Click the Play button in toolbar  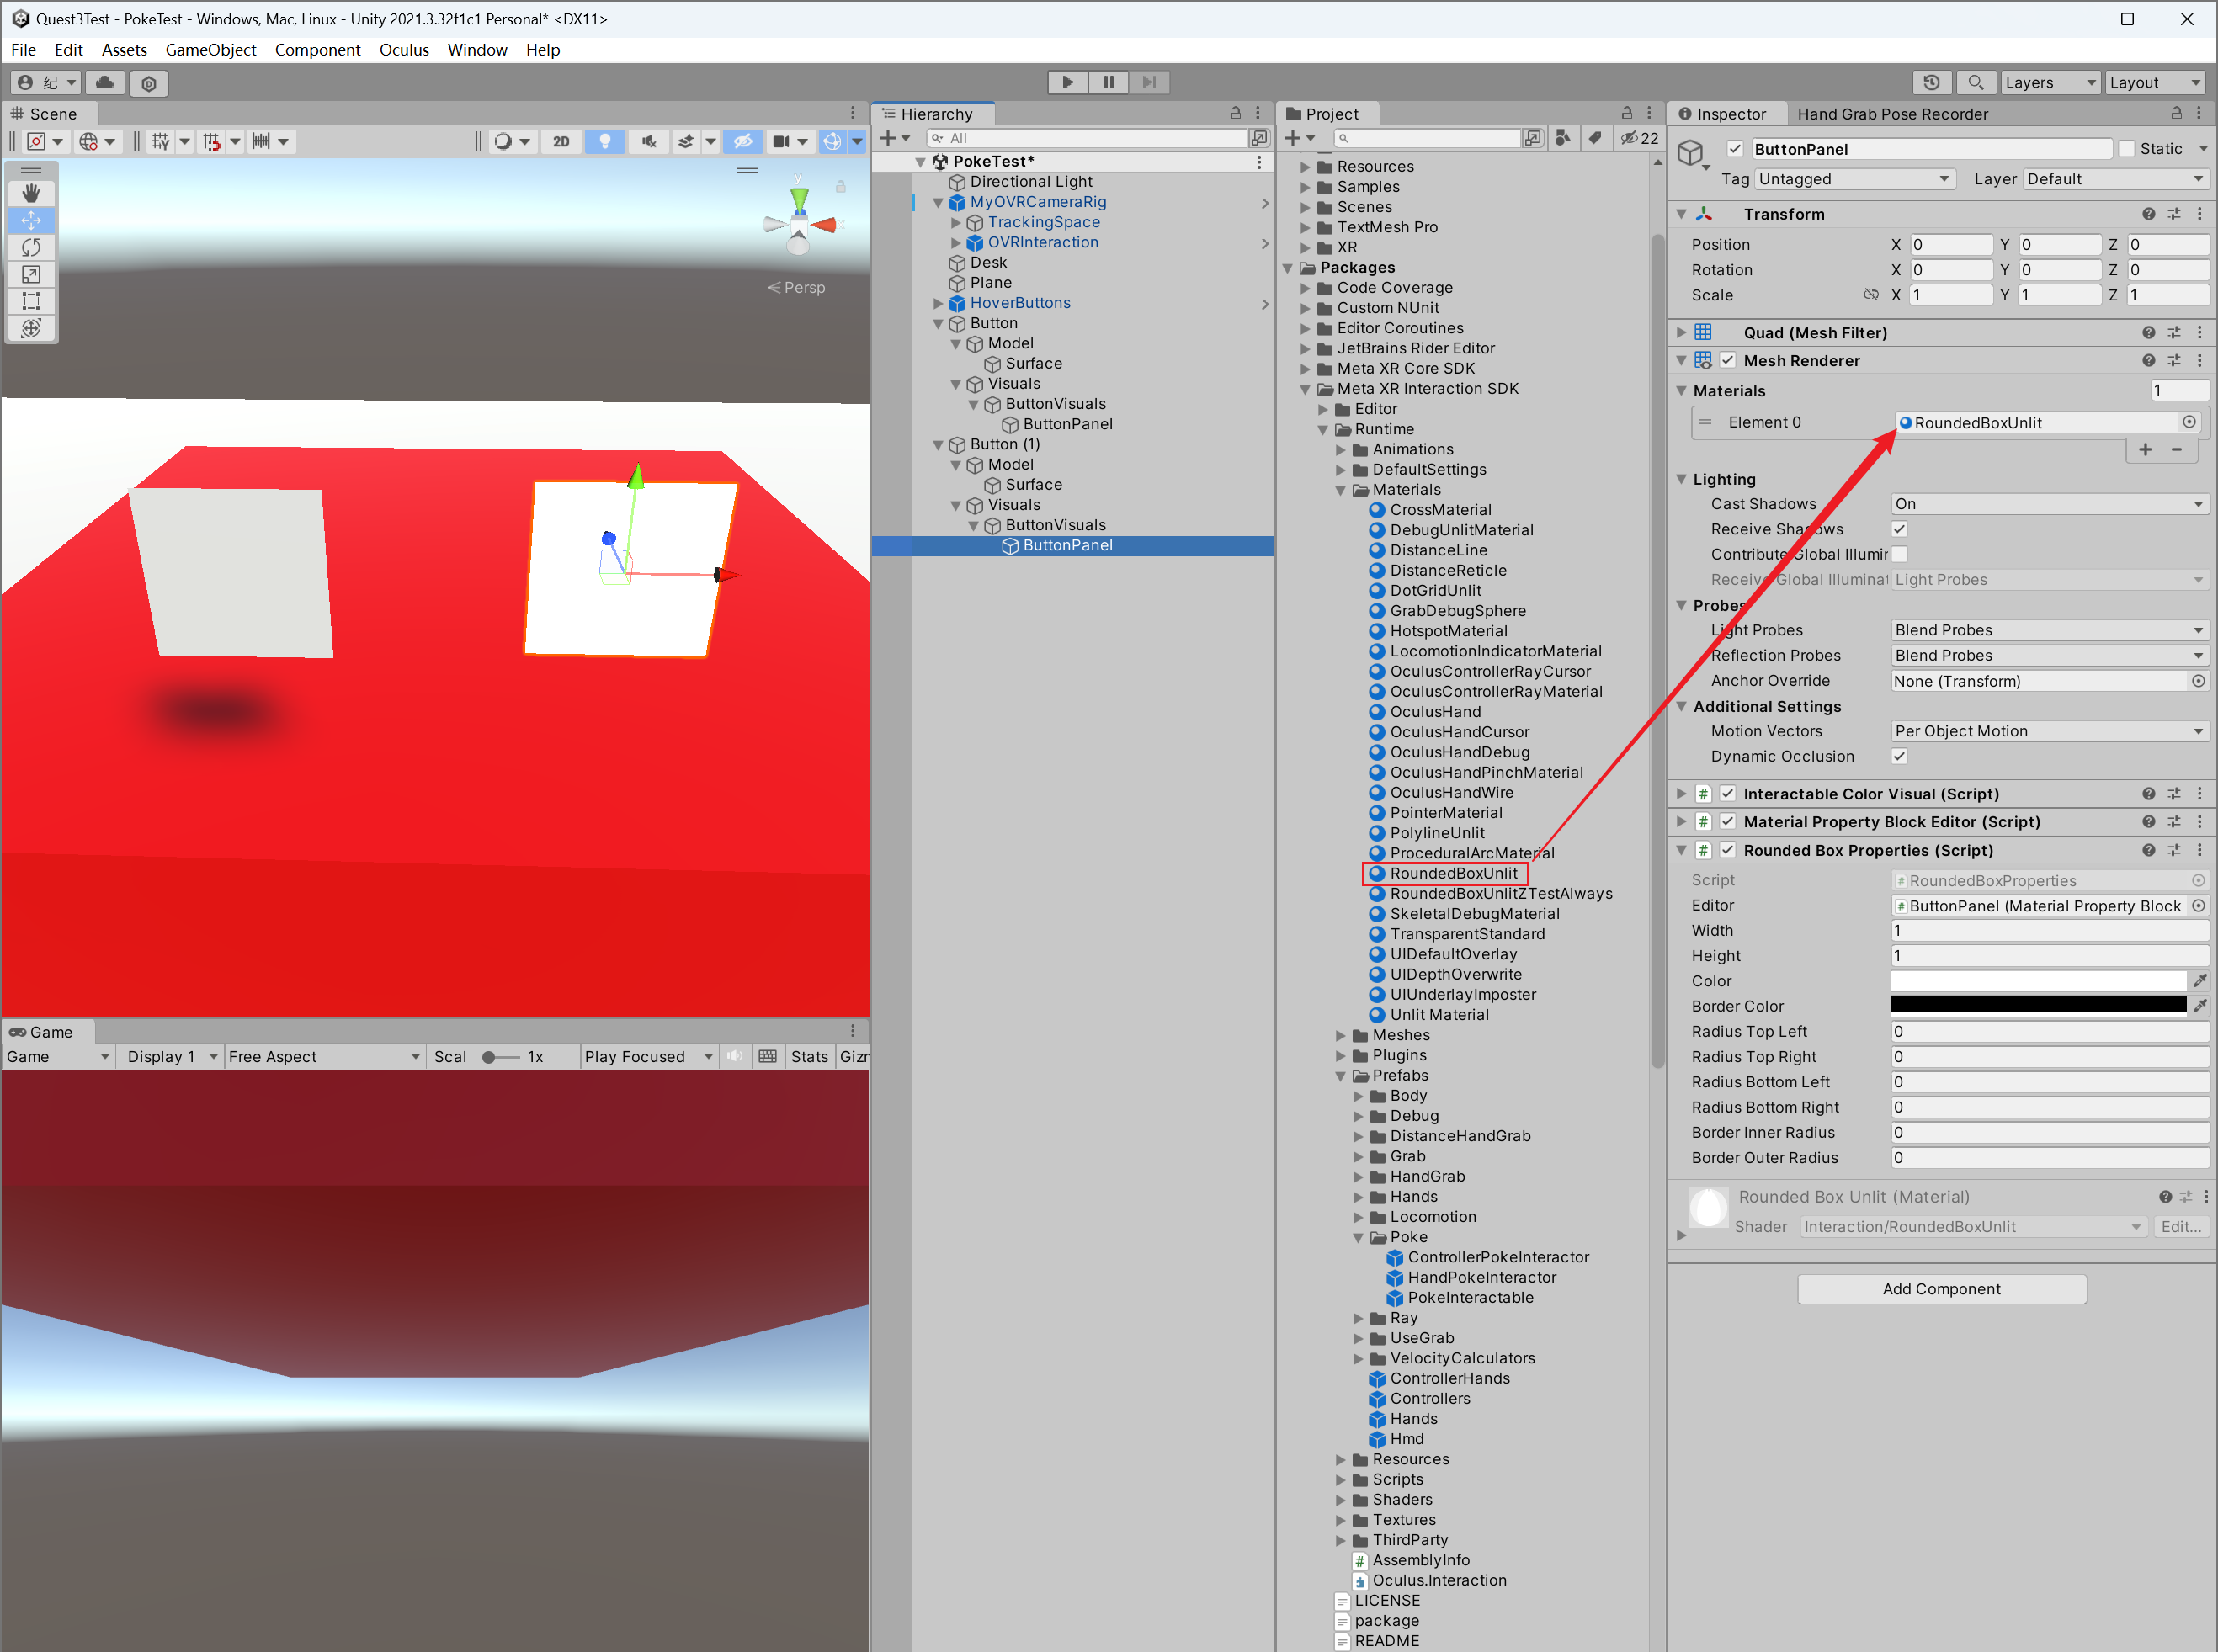[1067, 83]
